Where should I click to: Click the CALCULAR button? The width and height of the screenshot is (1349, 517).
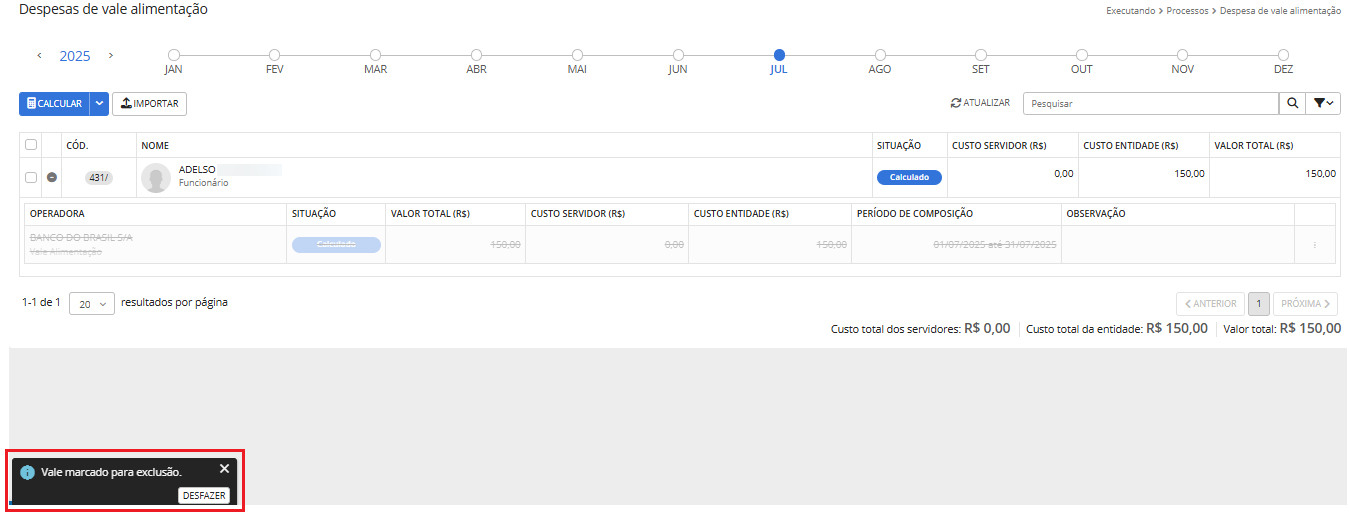[x=54, y=103]
